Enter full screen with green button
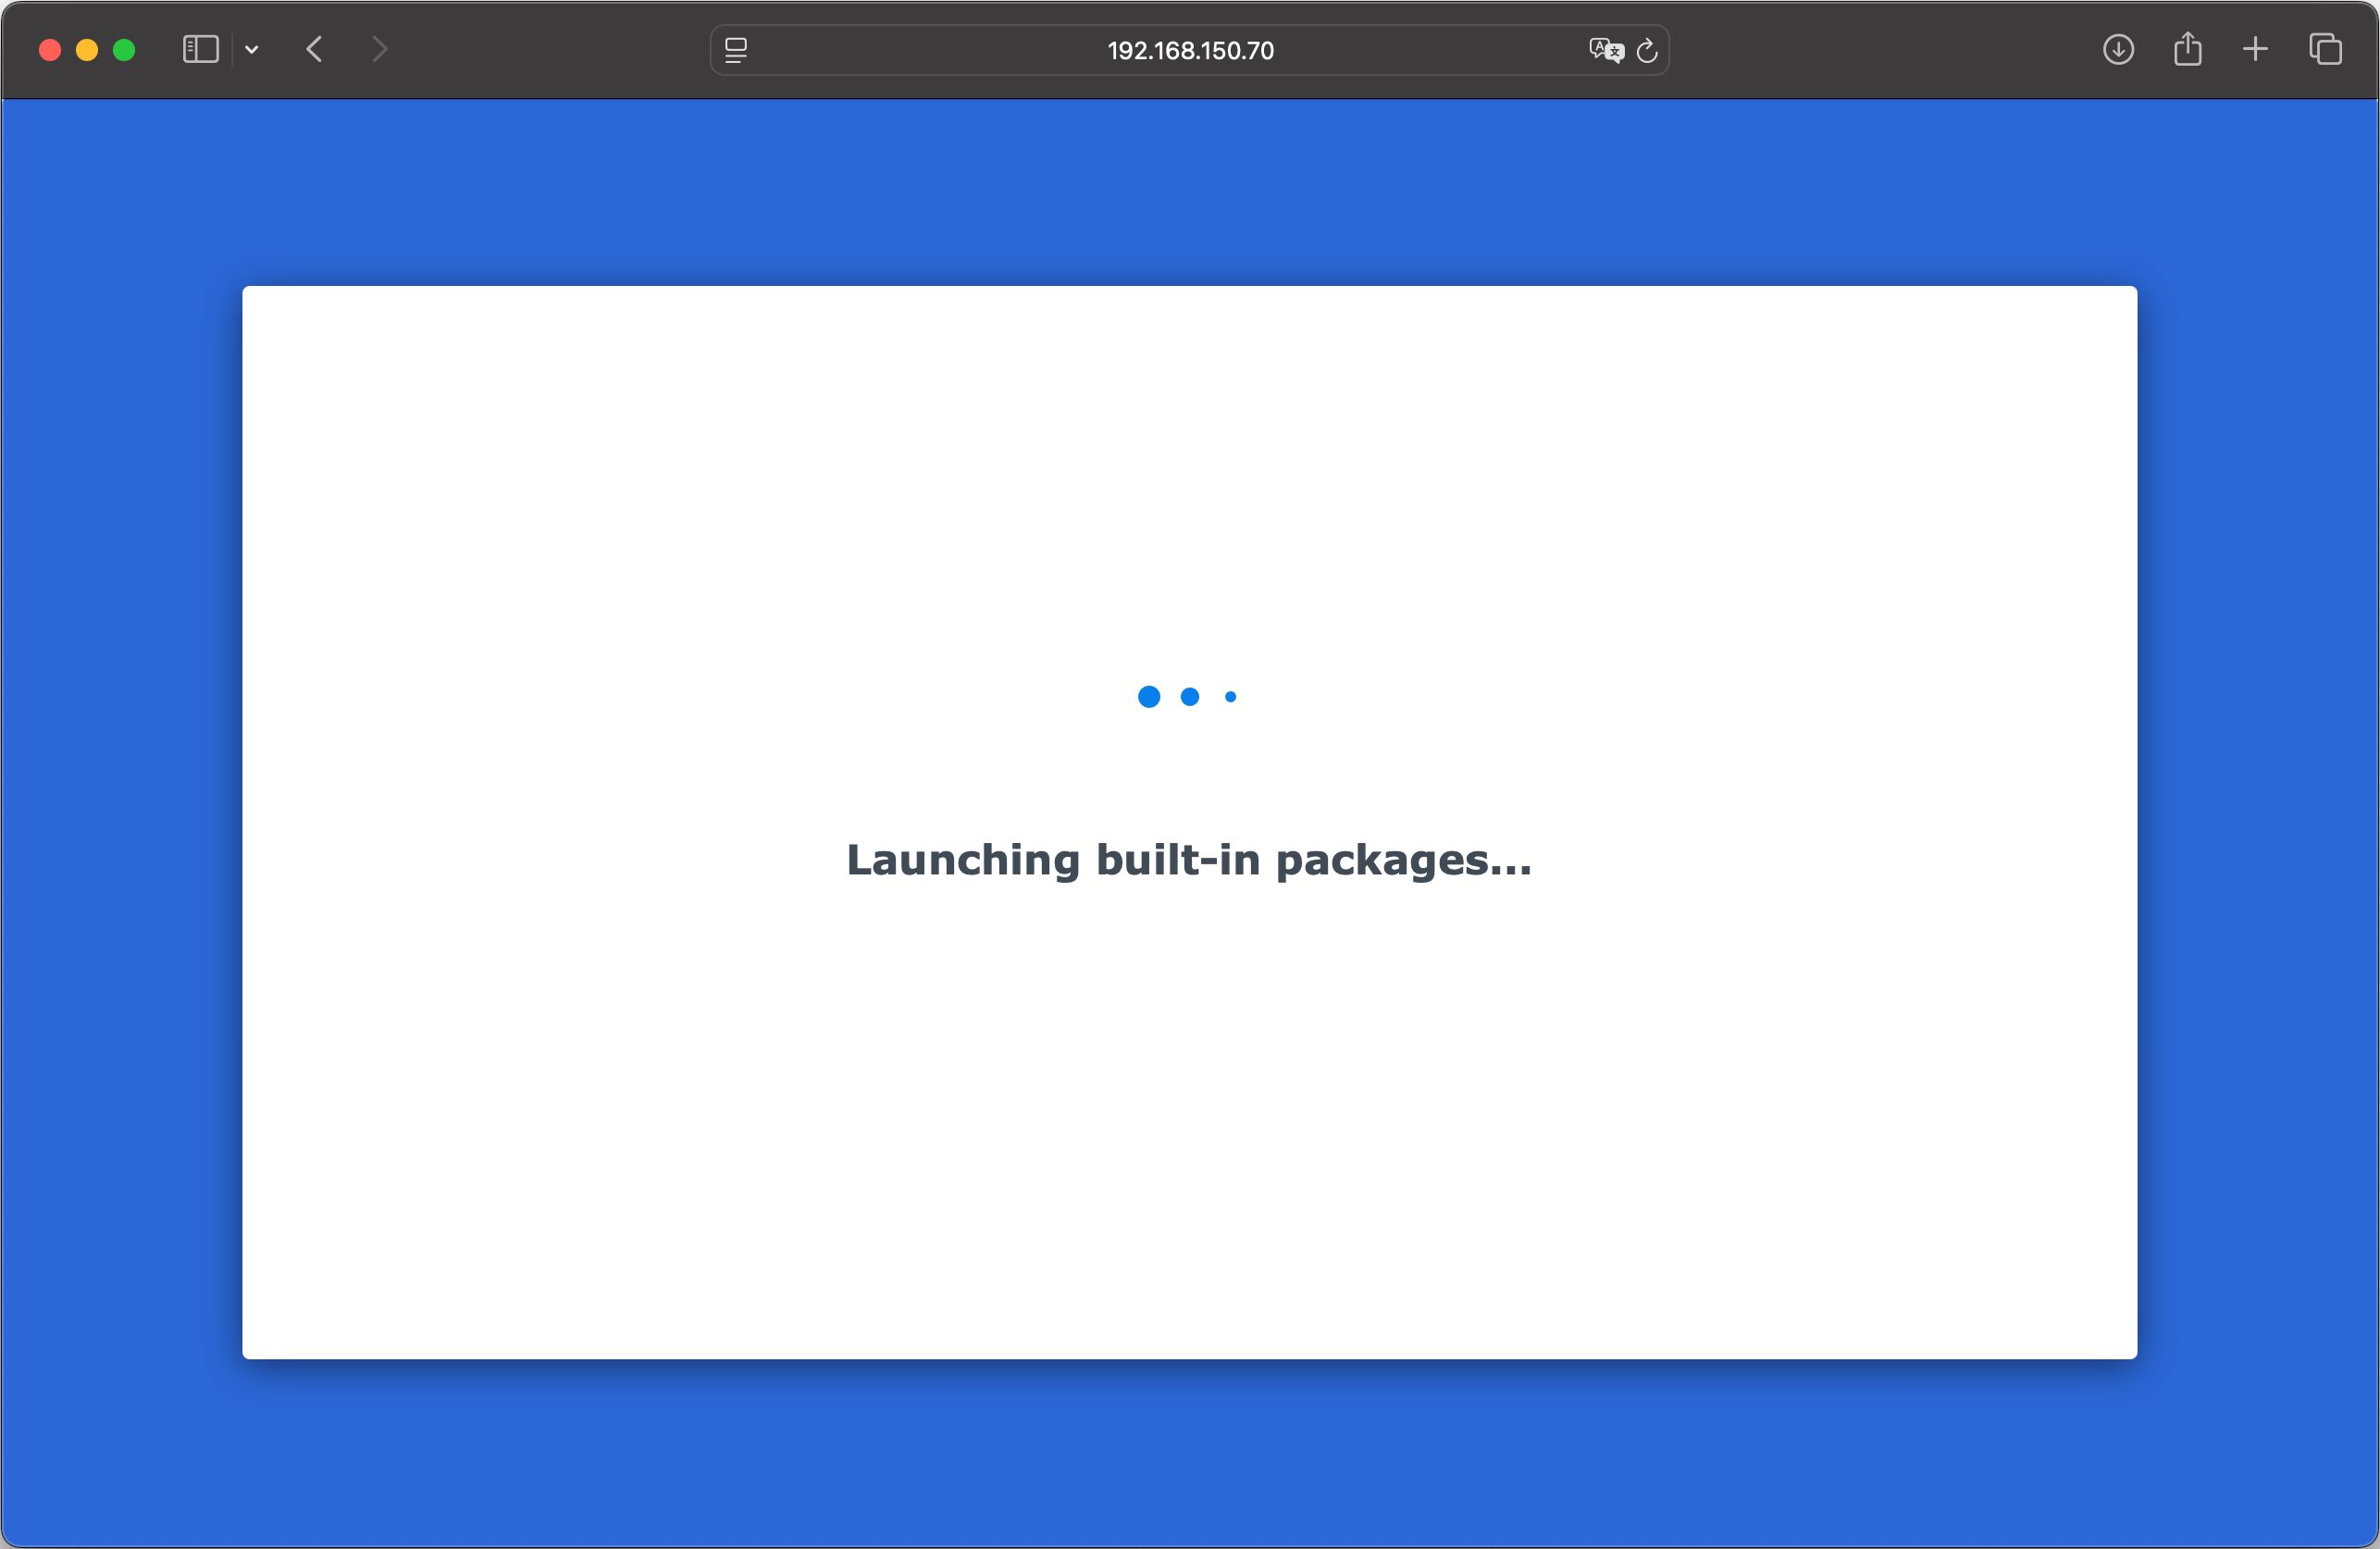The height and width of the screenshot is (1549, 2380). (124, 50)
